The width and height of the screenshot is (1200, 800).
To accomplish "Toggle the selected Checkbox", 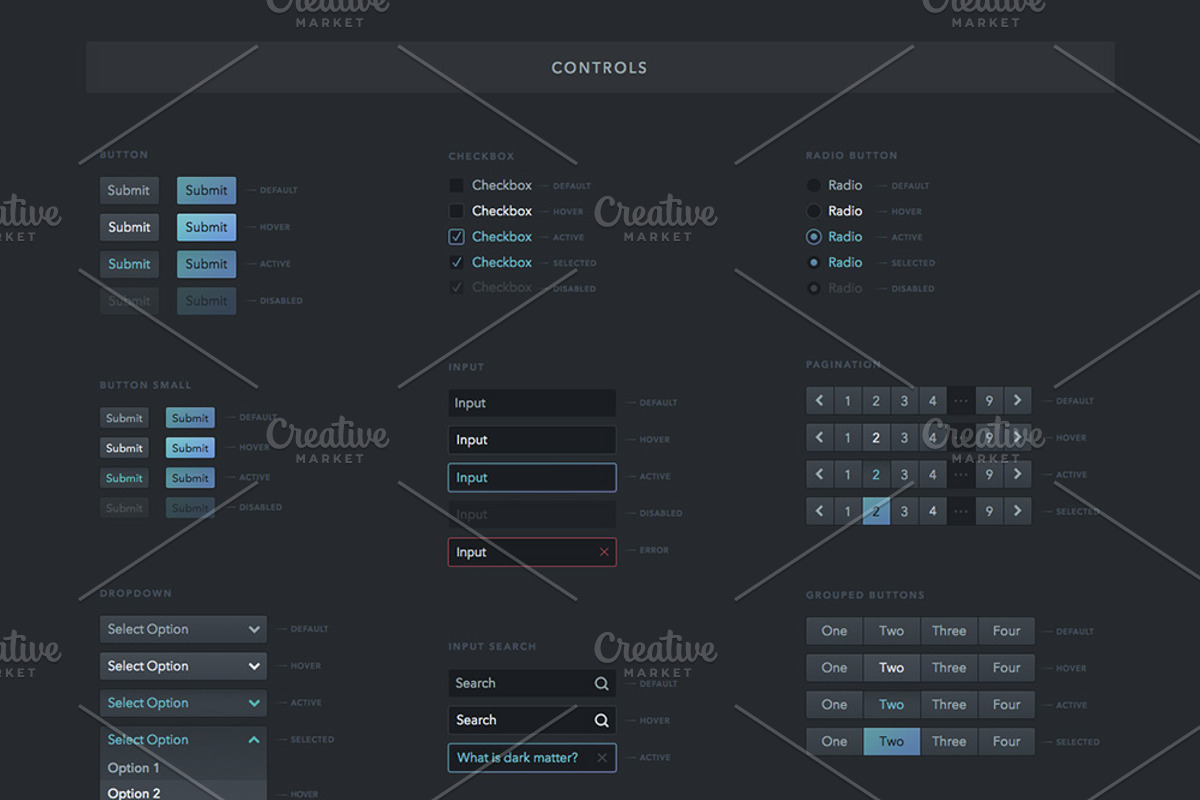I will click(x=457, y=262).
